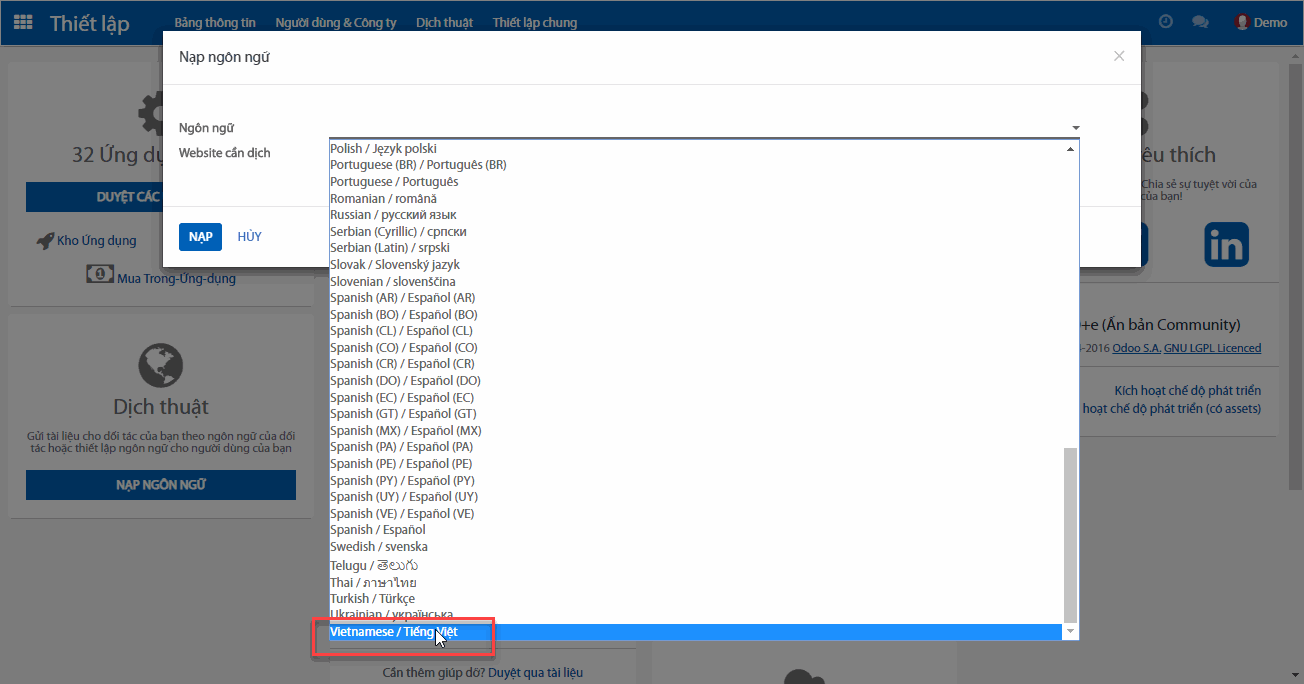This screenshot has width=1304, height=684.
Task: Pick Swedish / svenska in language list
Action: point(378,547)
